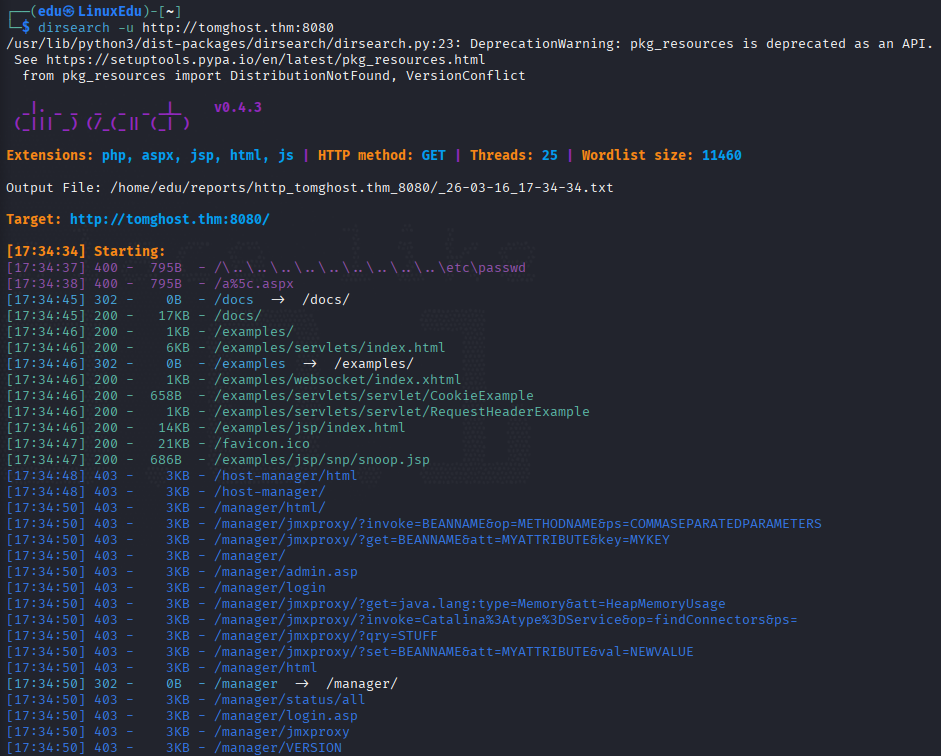Click the /examples/jsp/snp/snoop.jsp path

[322, 460]
